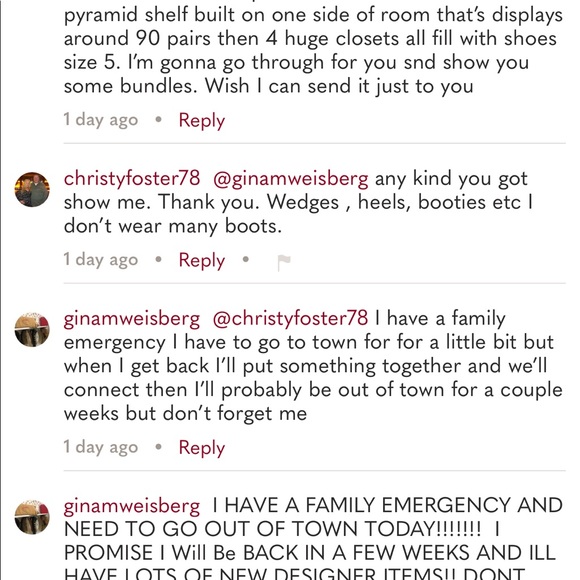580x580 pixels.
Task: Reply to ginamweisberg's family emergency comment
Action: [x=202, y=448]
